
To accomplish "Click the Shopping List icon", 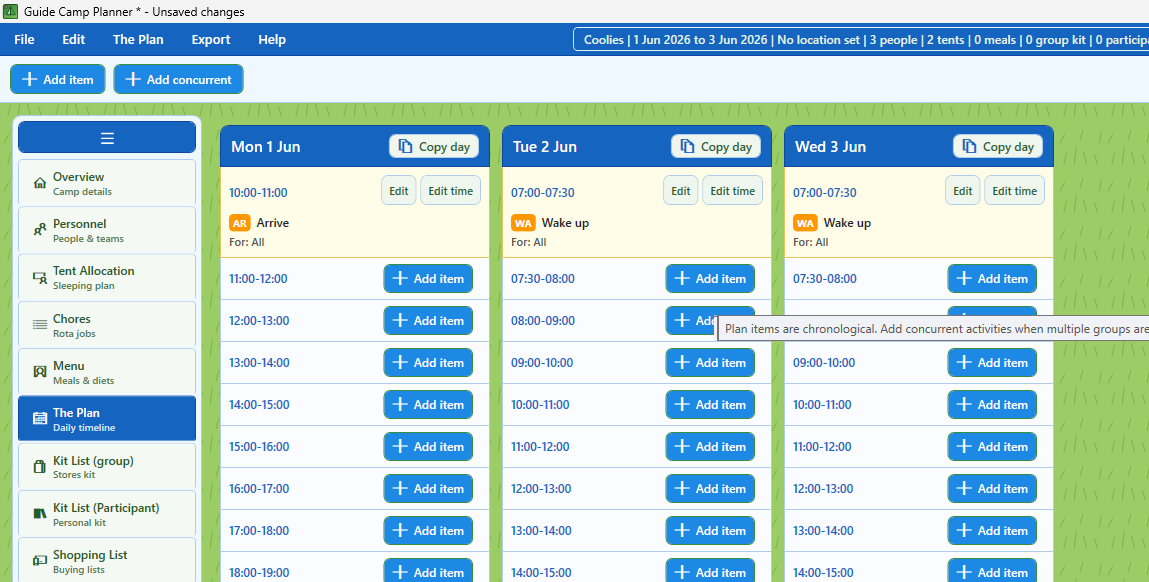I will [40, 561].
